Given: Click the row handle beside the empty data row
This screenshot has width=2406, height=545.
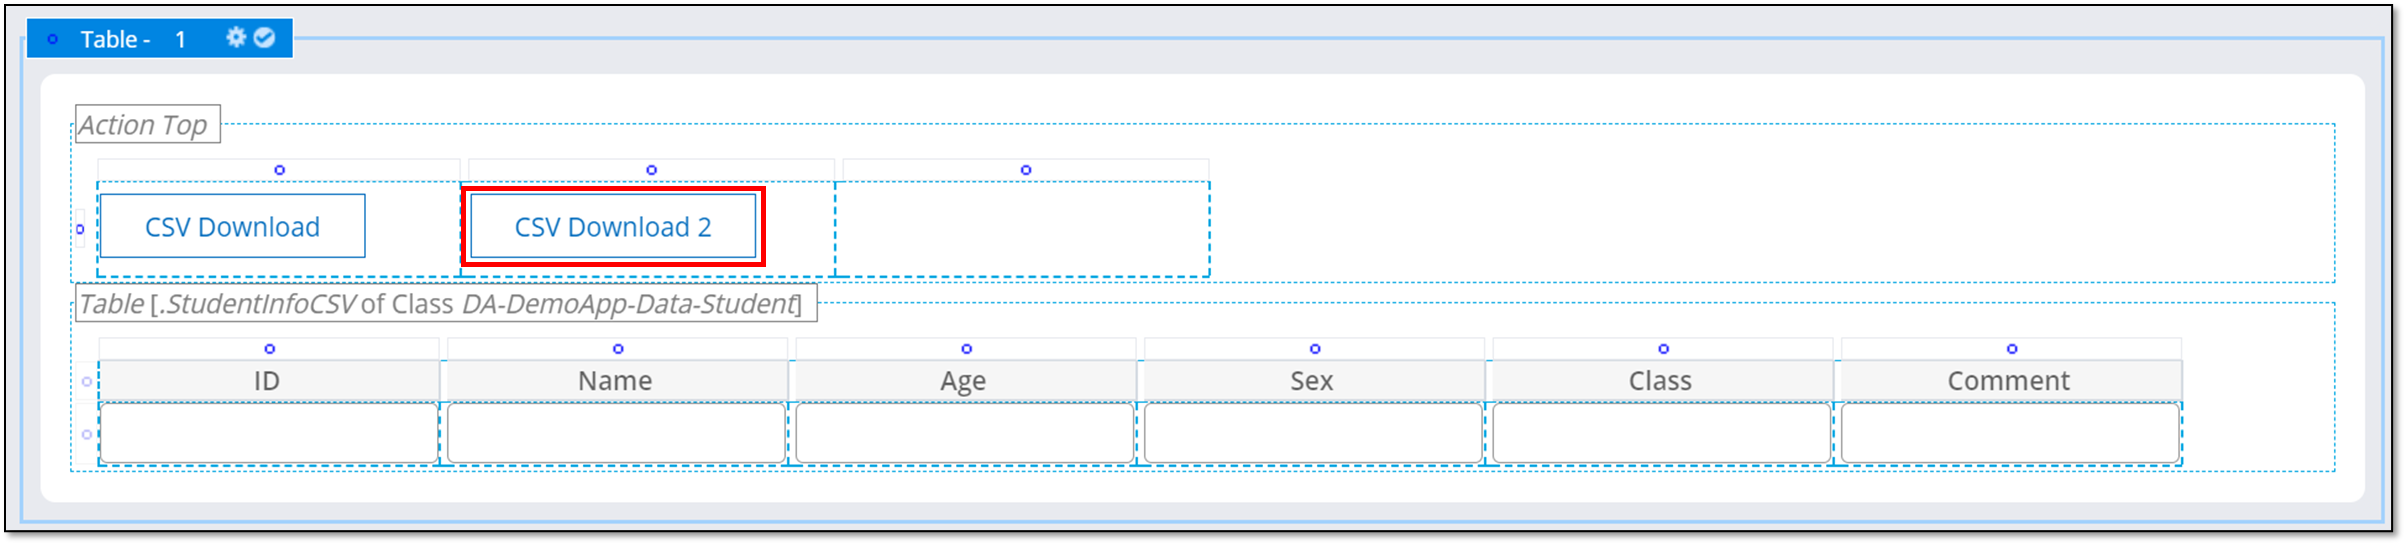Looking at the screenshot, I should point(87,434).
